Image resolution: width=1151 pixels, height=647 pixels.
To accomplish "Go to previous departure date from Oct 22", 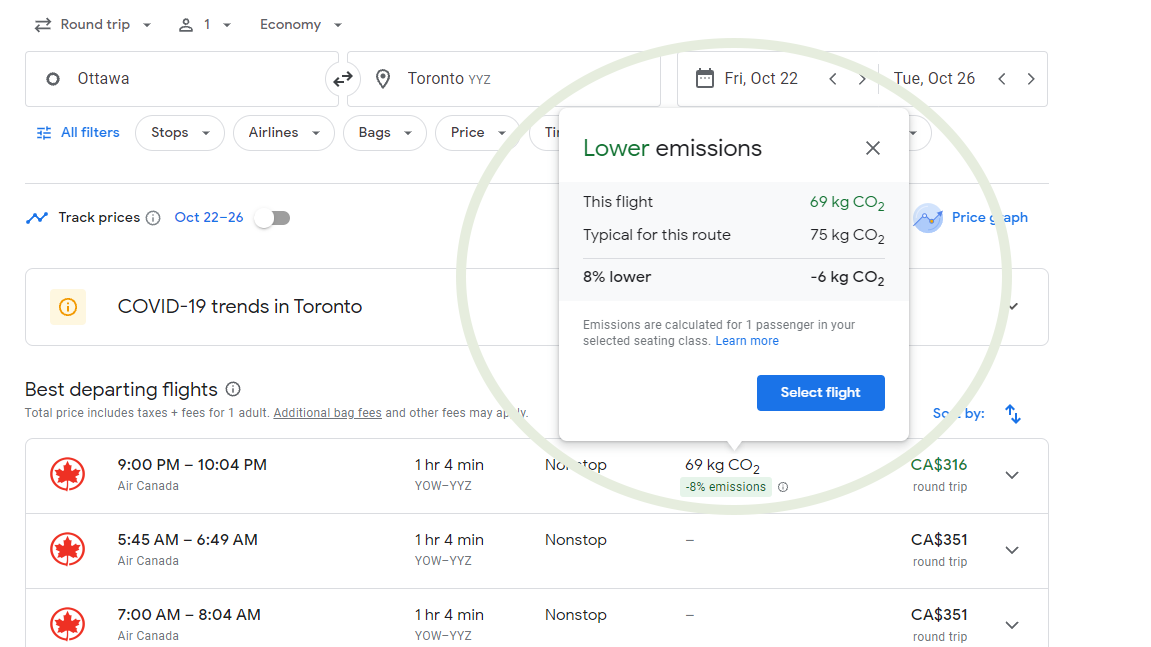I will (x=832, y=79).
